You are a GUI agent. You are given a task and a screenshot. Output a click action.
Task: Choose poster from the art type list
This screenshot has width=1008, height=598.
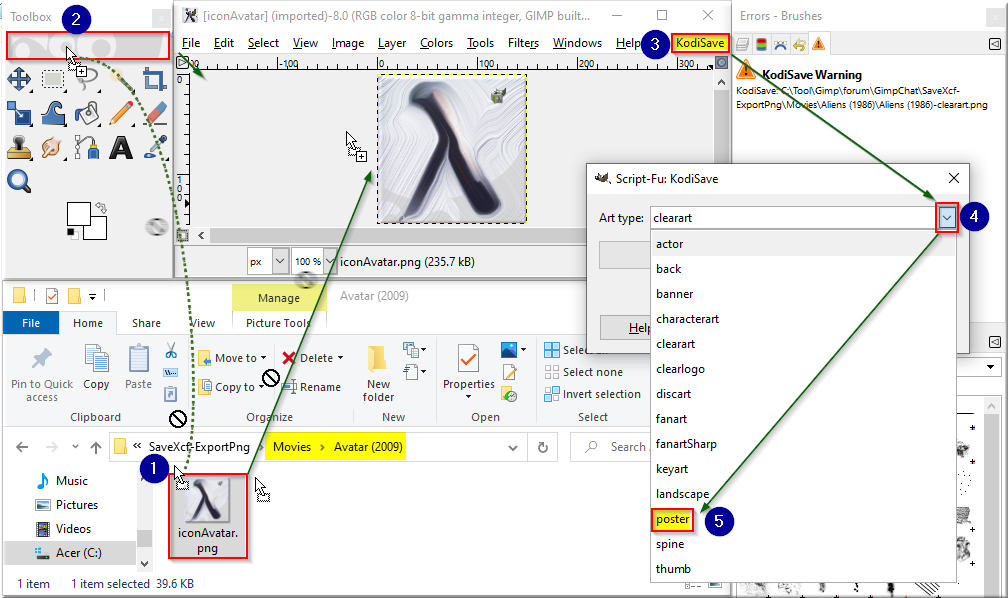(672, 520)
